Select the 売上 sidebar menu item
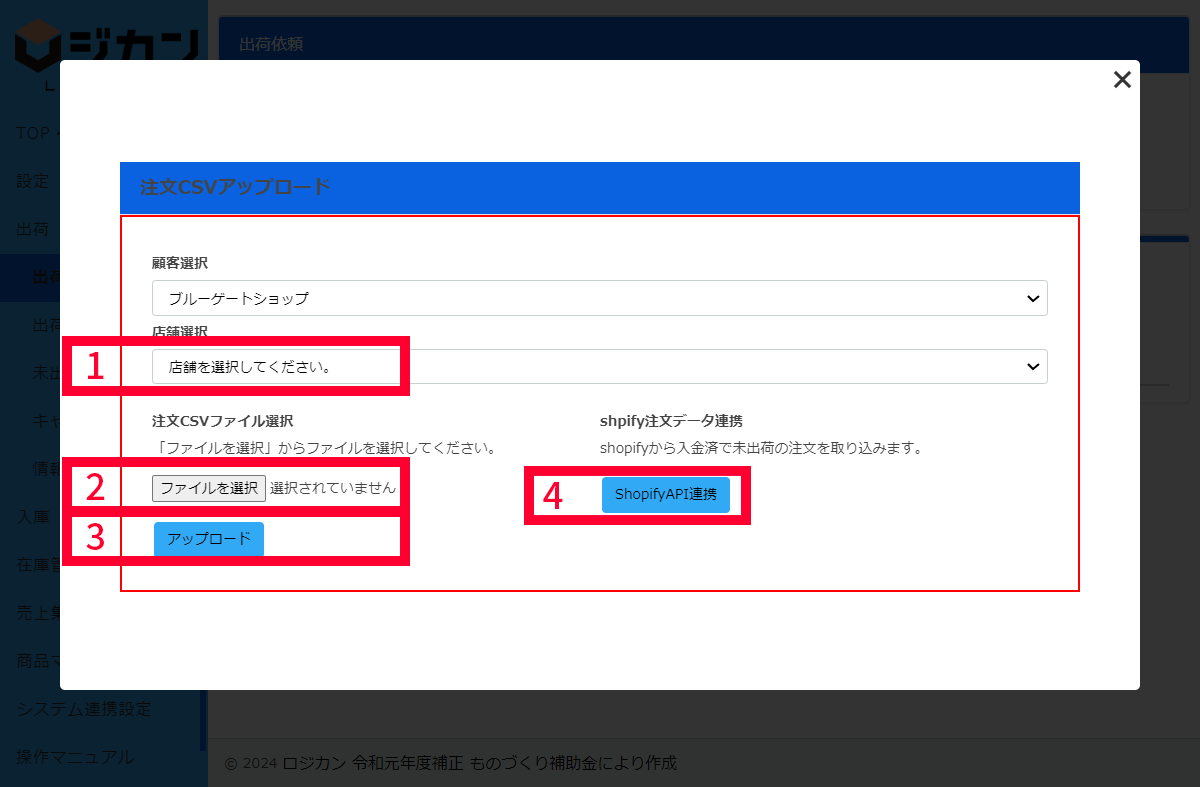 pos(32,613)
